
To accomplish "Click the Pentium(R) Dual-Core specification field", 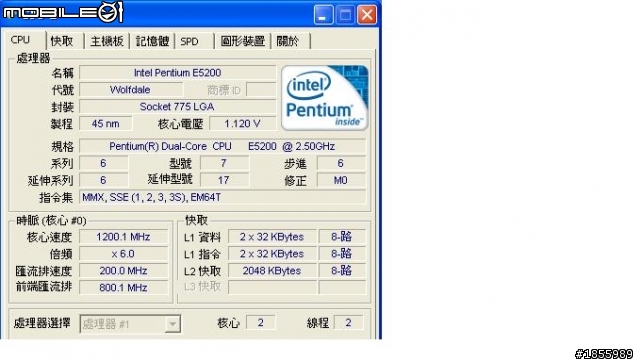I will coord(222,146).
